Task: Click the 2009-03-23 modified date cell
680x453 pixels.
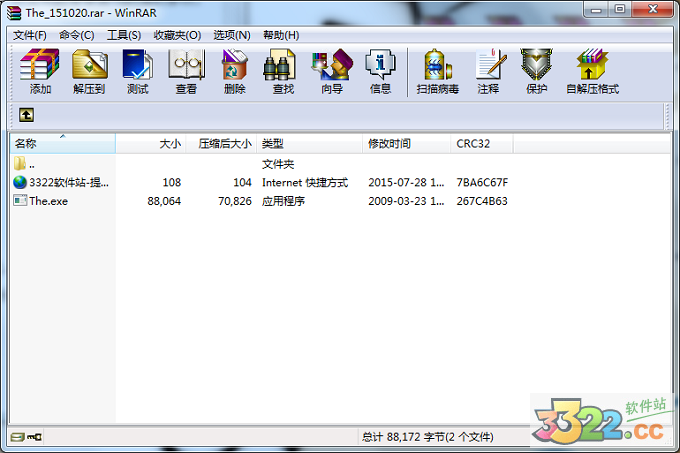Action: [406, 201]
